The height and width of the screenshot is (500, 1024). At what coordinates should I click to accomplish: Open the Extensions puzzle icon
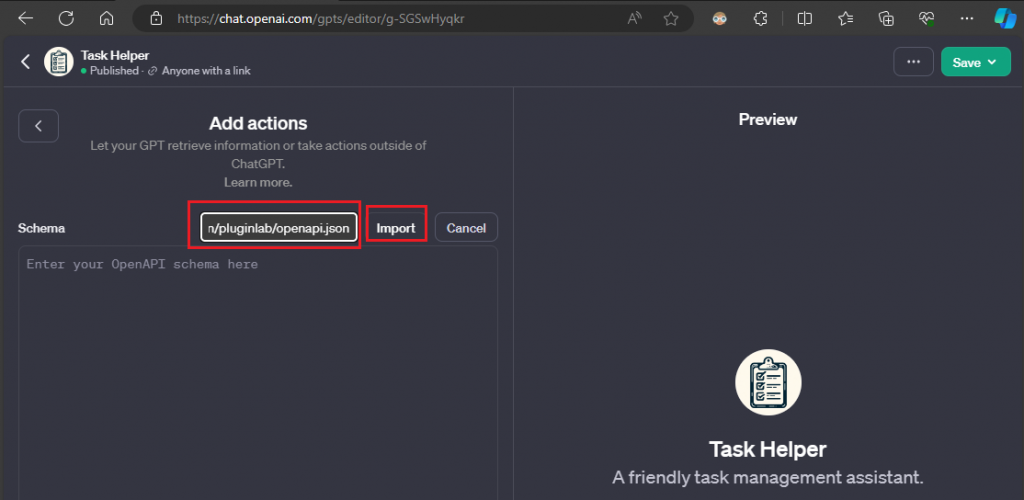coord(760,18)
